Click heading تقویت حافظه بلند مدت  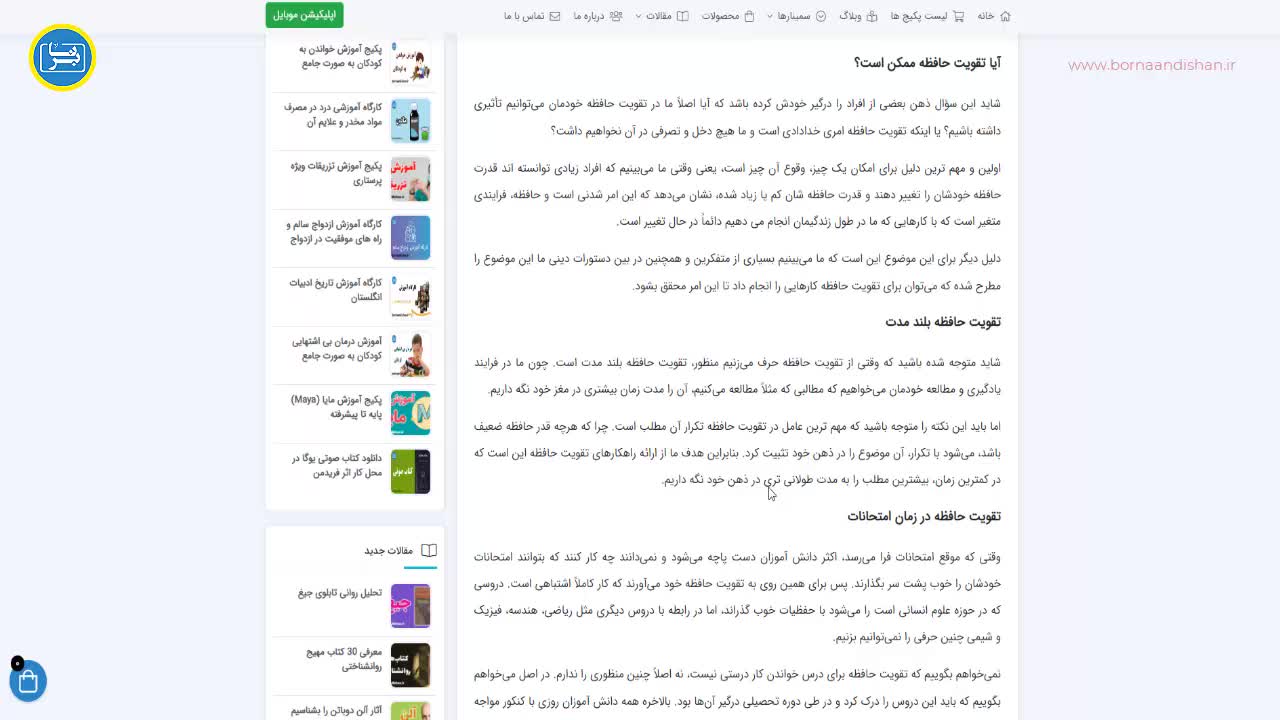coord(943,322)
